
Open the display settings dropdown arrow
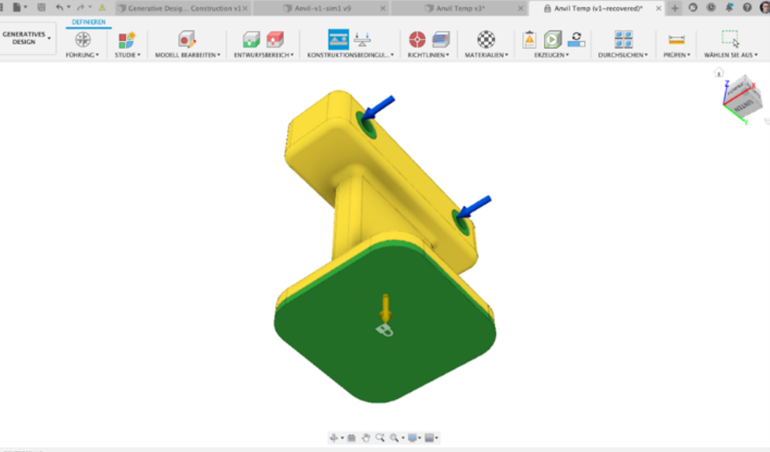[420, 438]
